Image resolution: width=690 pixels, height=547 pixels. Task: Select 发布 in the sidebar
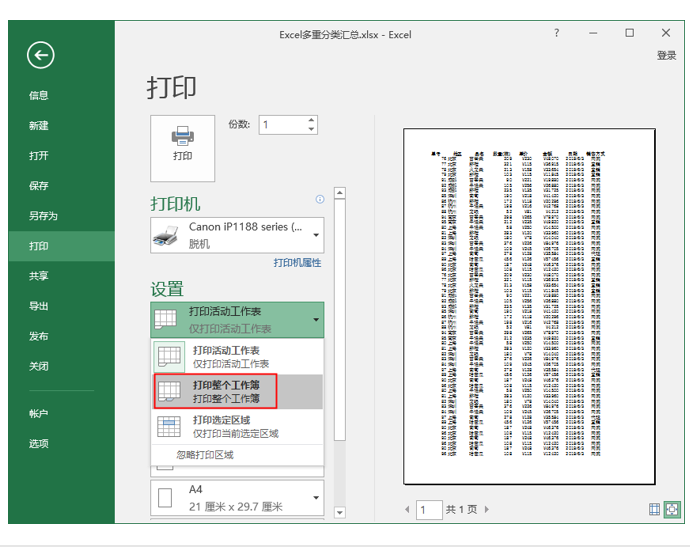pyautogui.click(x=39, y=336)
